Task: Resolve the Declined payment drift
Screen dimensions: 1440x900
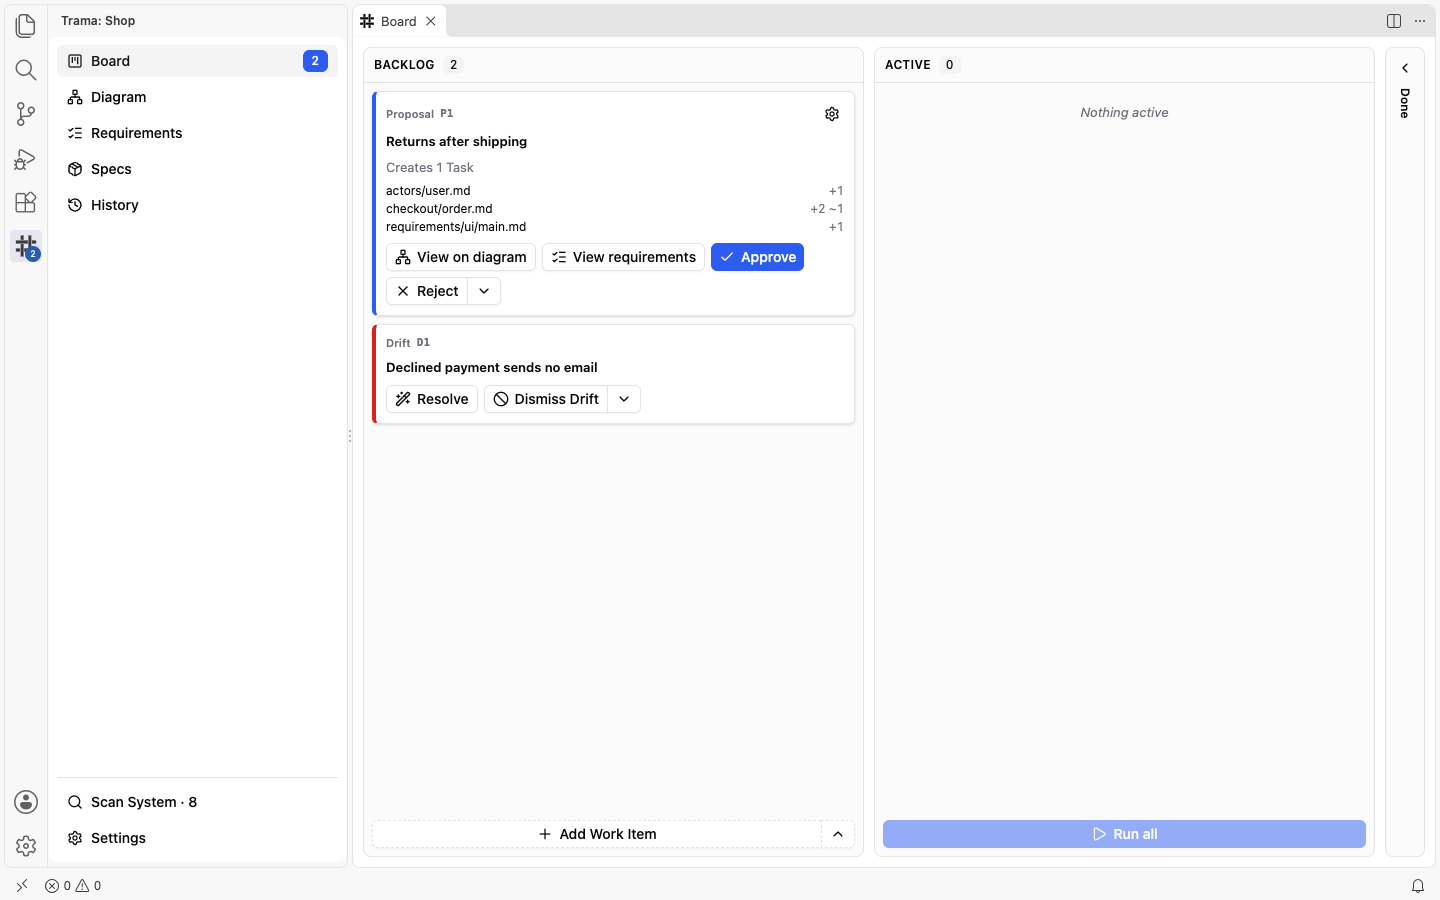Action: [x=432, y=399]
